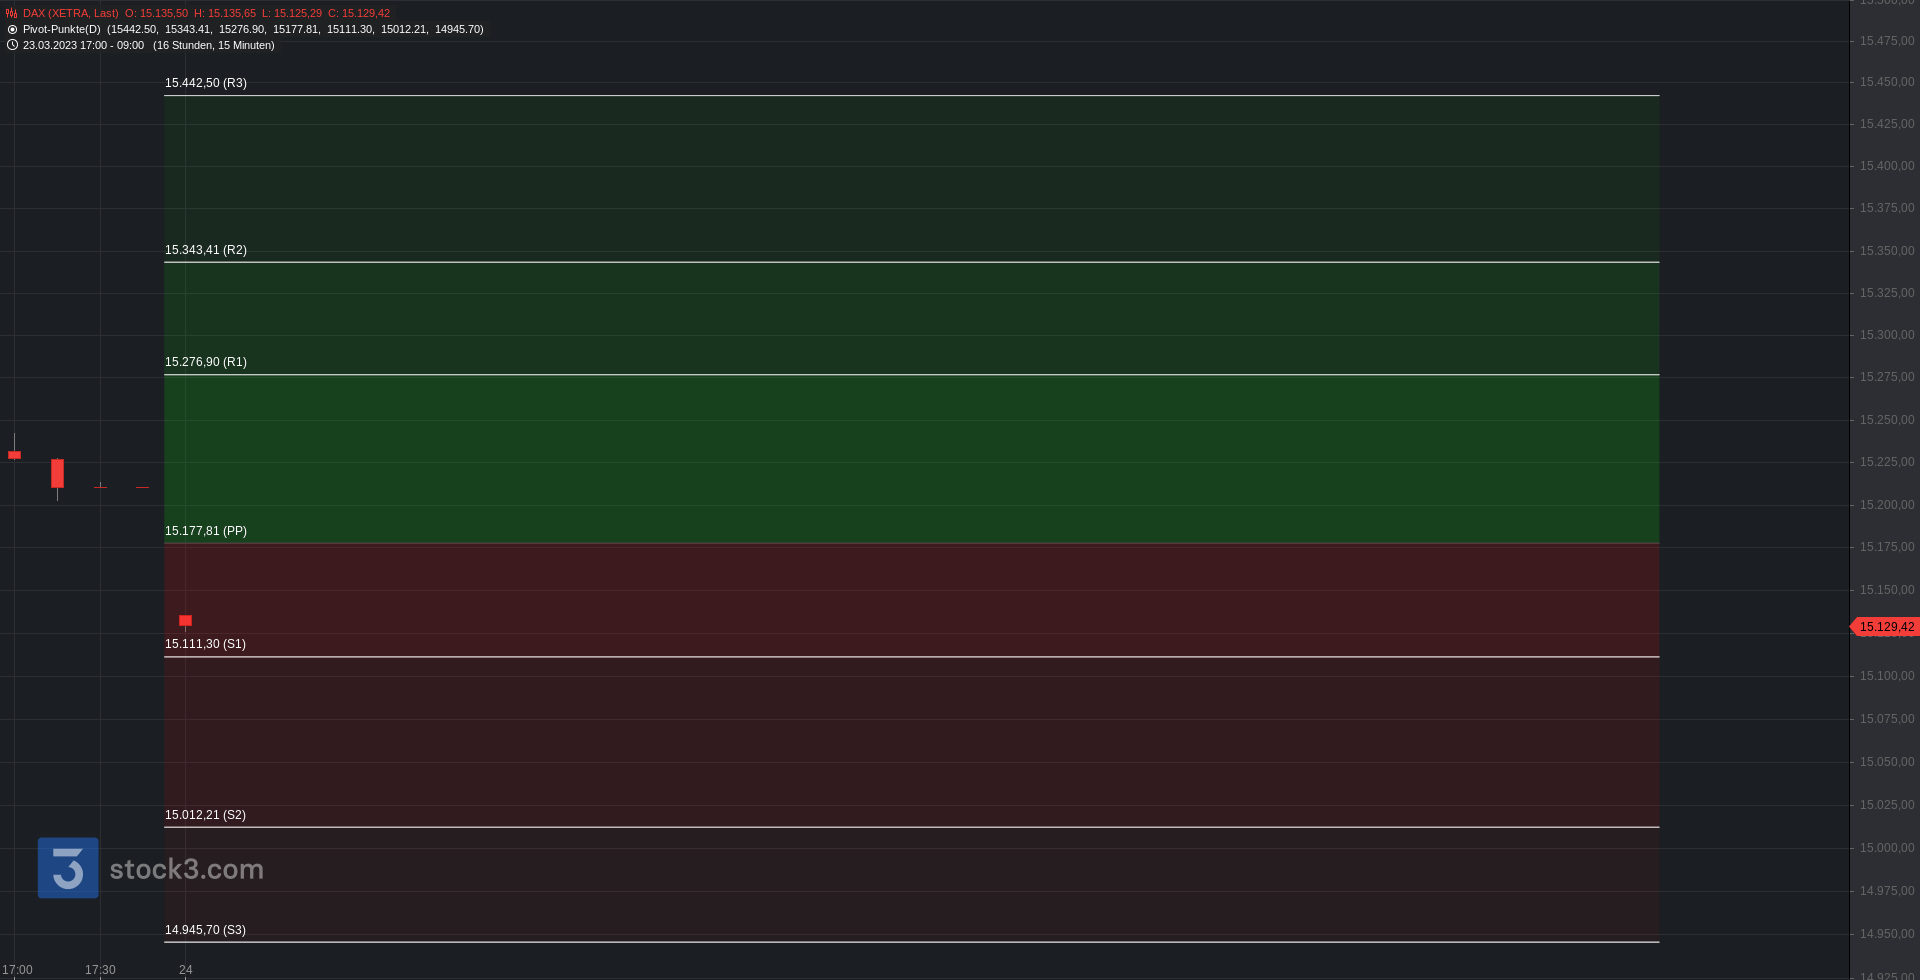Click the clock icon next to the date range

[x=12, y=45]
